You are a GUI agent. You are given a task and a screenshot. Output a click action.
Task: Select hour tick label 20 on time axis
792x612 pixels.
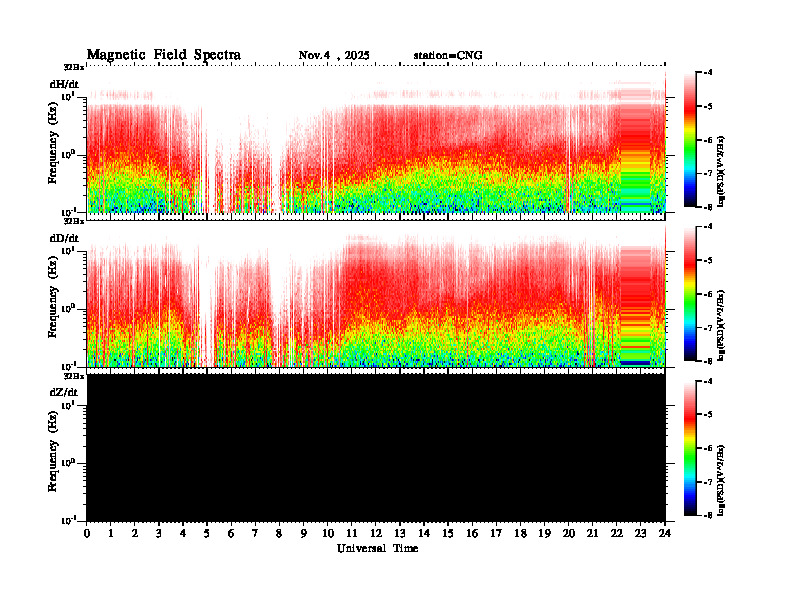[x=569, y=533]
